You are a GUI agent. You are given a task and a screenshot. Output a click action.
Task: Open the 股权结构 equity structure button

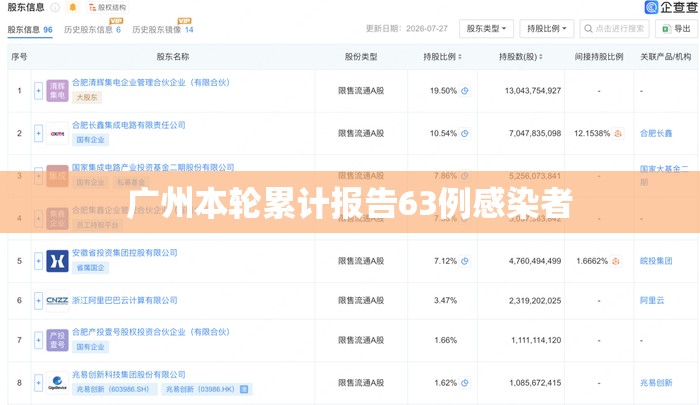[108, 8]
